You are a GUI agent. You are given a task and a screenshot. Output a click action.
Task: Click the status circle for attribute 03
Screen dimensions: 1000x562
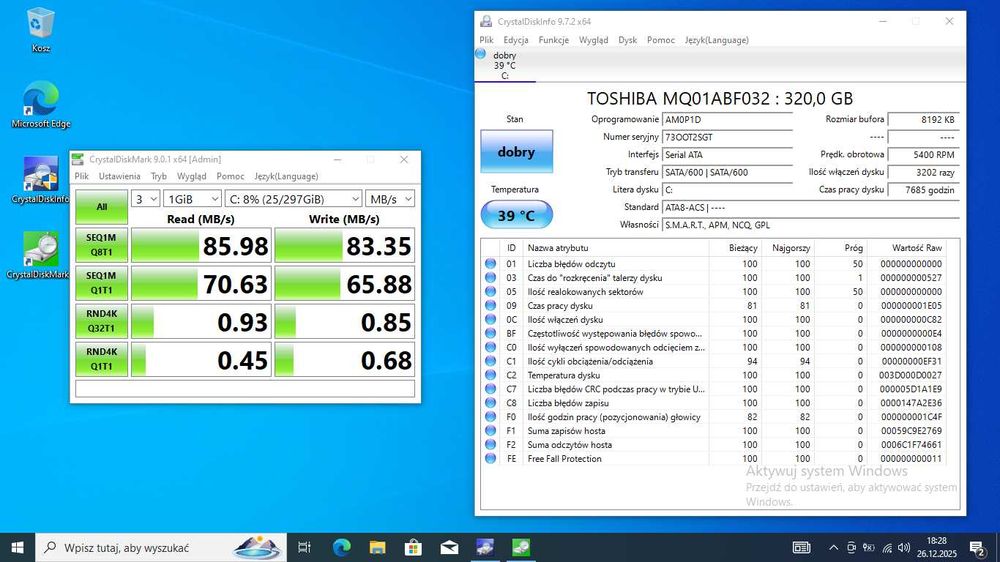point(490,277)
